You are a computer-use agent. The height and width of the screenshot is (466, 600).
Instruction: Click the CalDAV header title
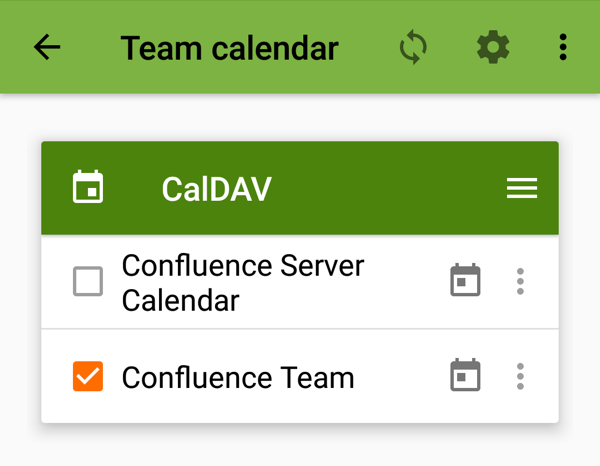click(216, 189)
